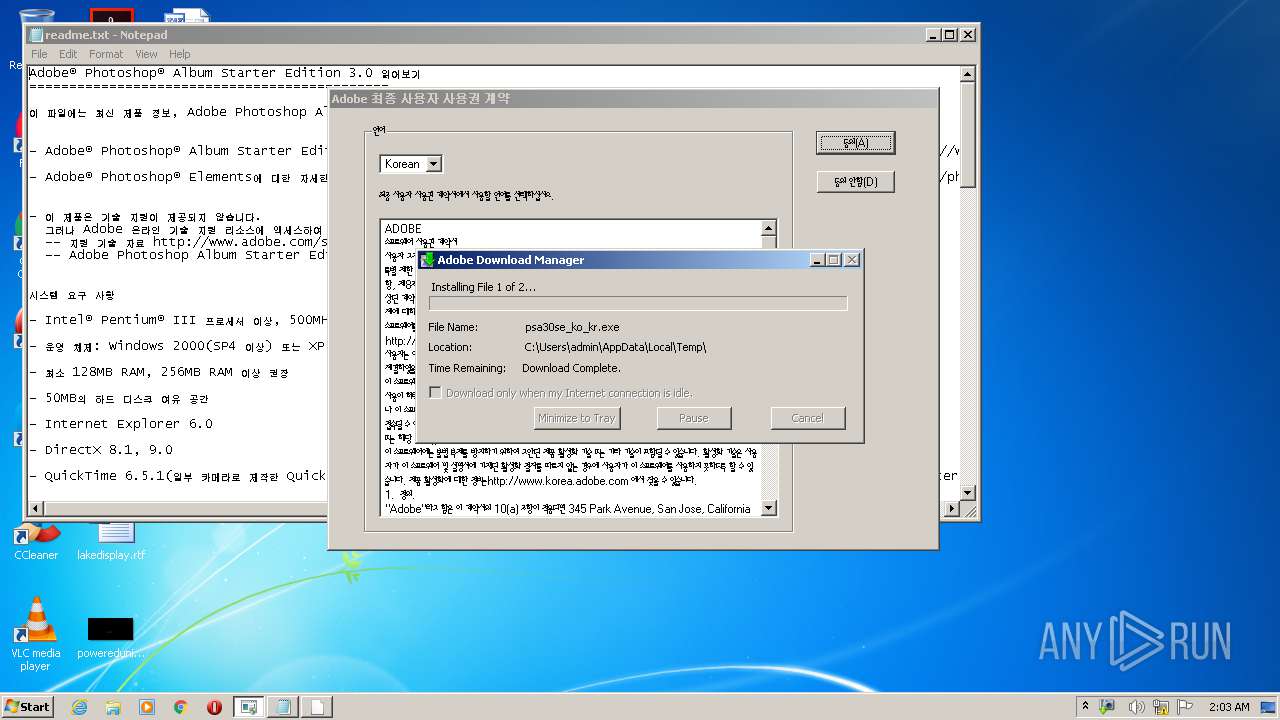Switch to the installer taskbar button
1280x720 pixels.
pos(249,707)
